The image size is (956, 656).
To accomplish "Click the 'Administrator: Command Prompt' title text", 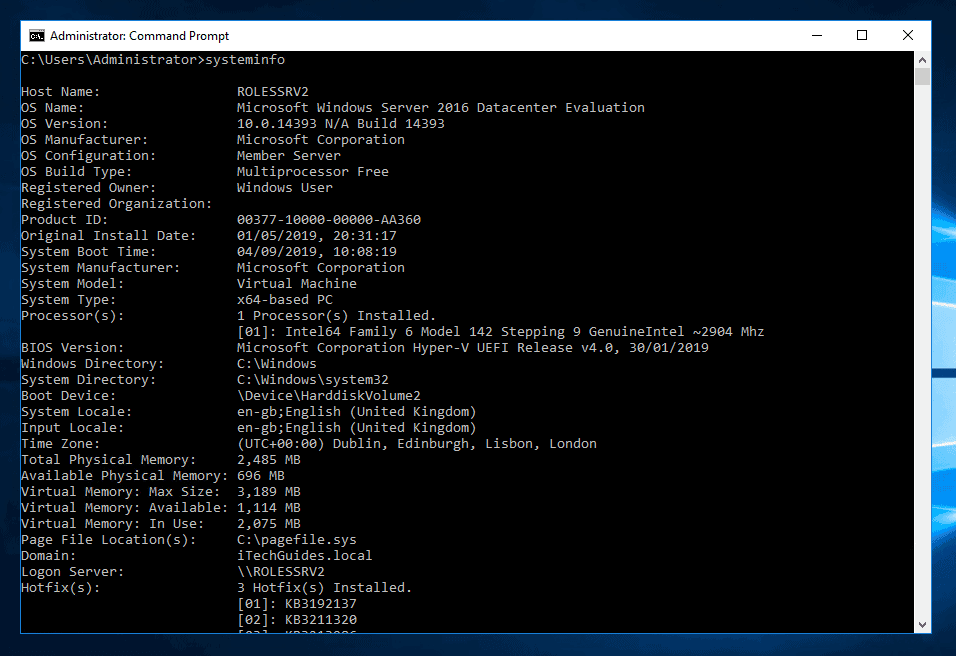I will (x=139, y=36).
